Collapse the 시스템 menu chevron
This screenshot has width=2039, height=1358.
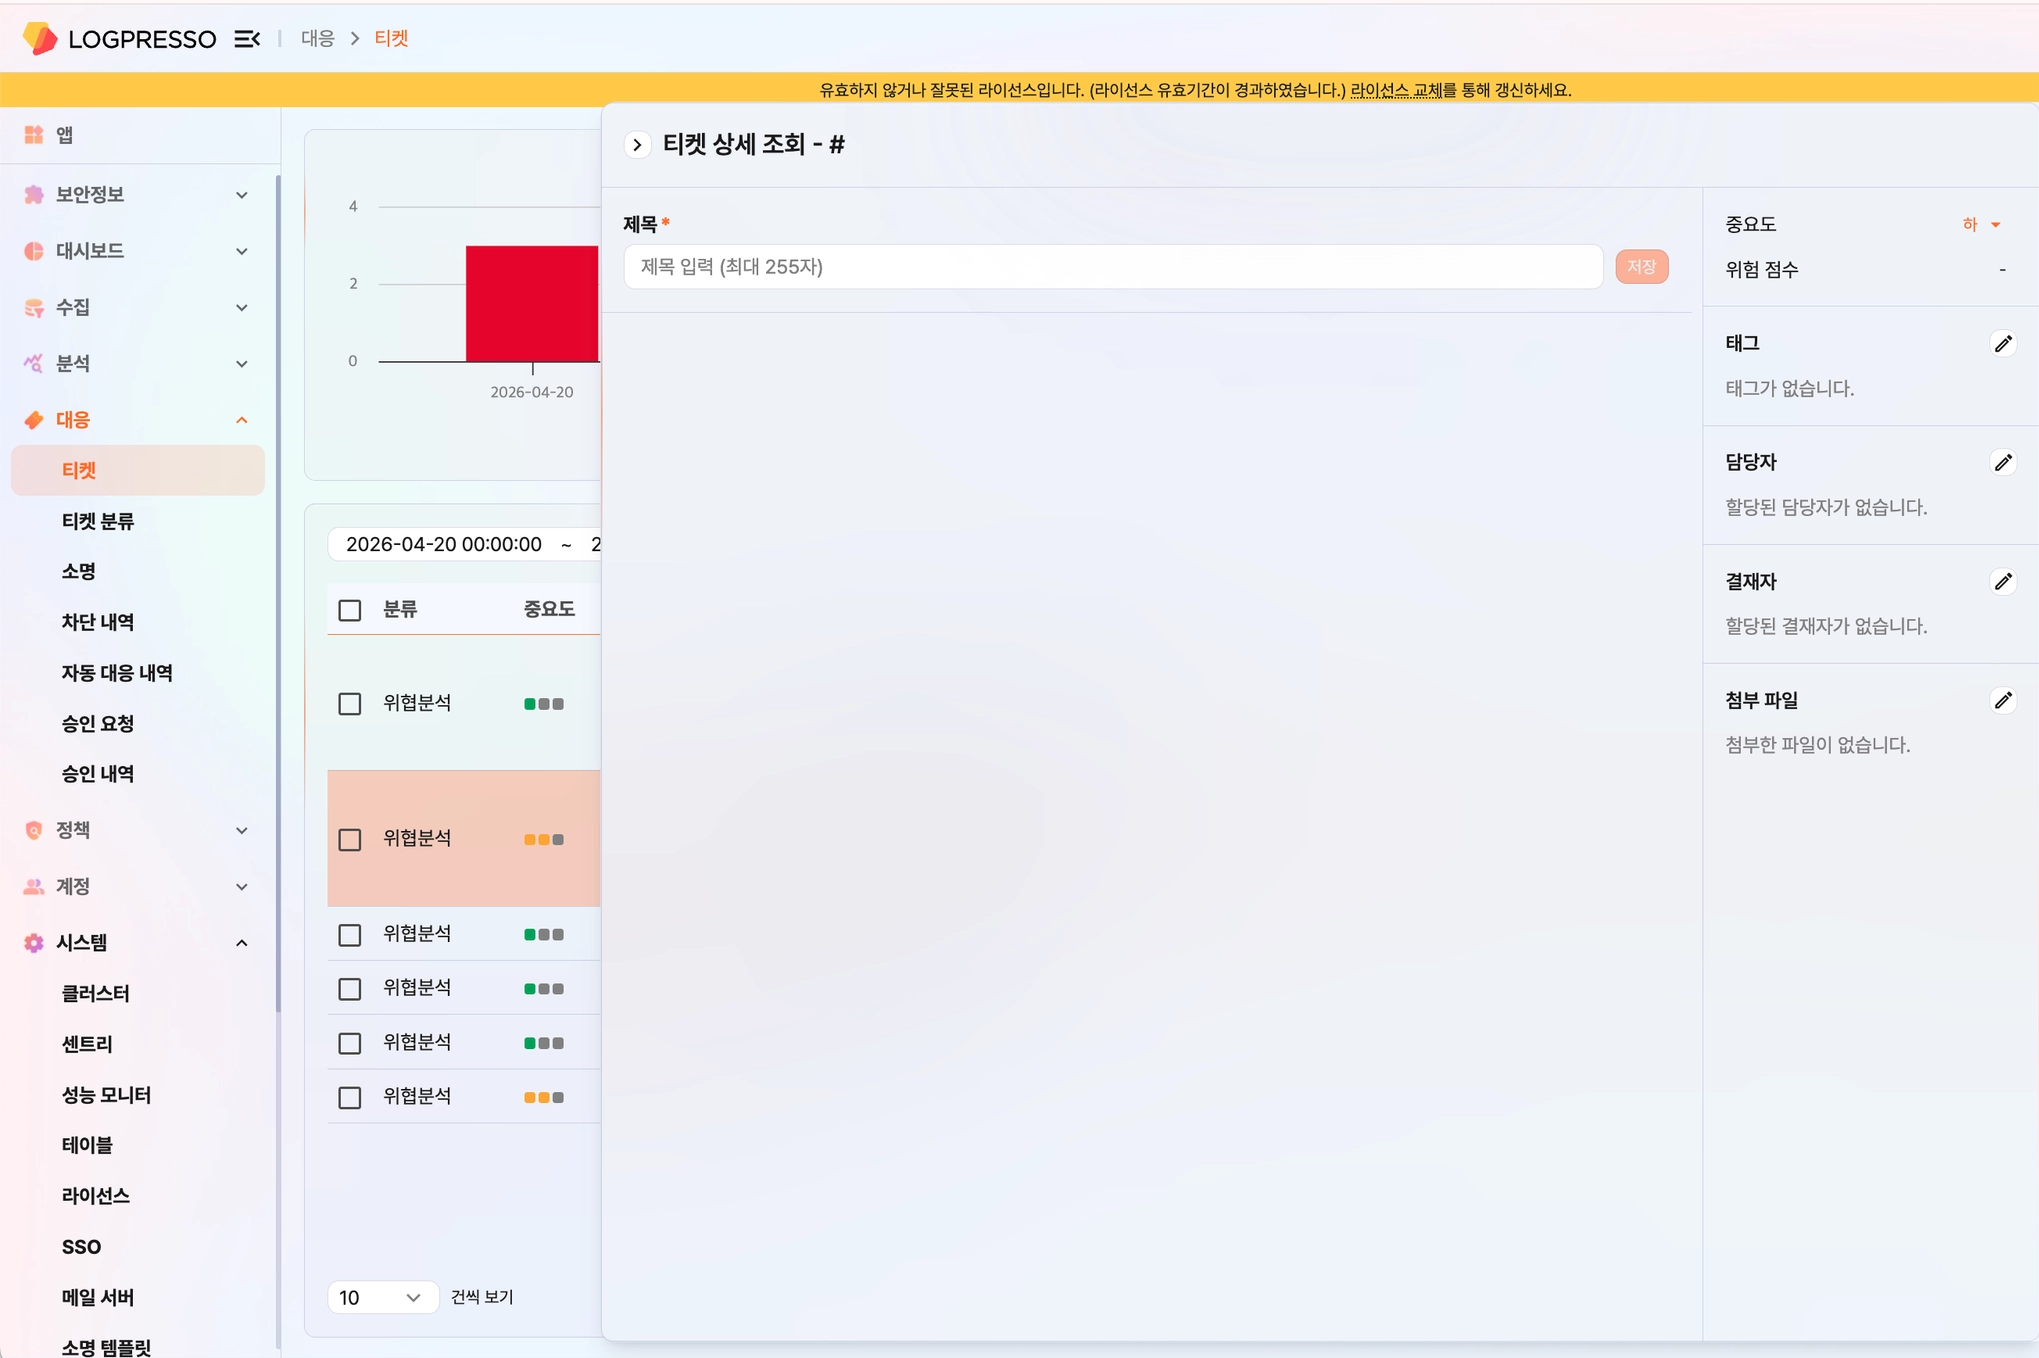tap(242, 943)
